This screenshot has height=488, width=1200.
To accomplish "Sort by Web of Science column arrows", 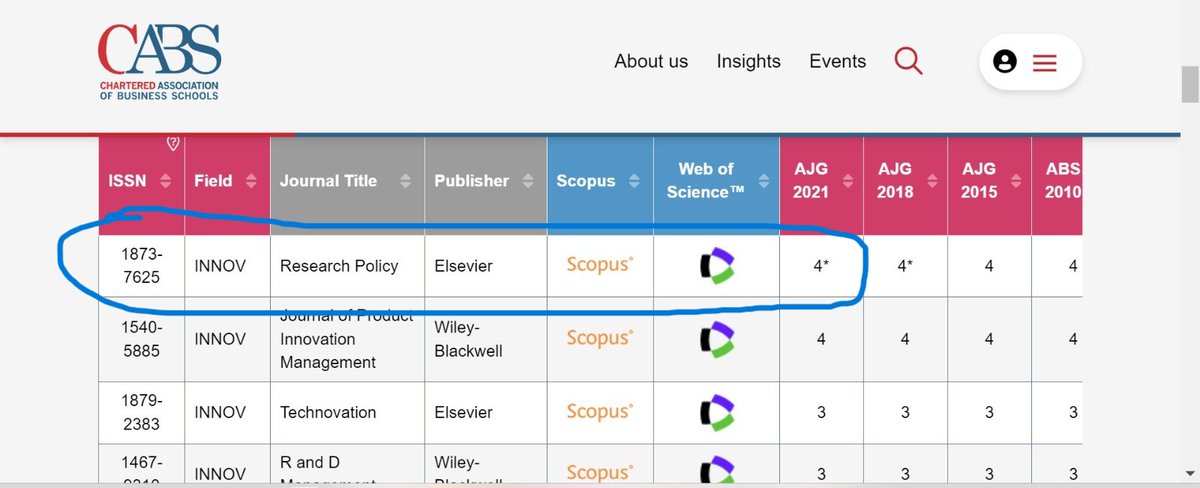I will (763, 181).
